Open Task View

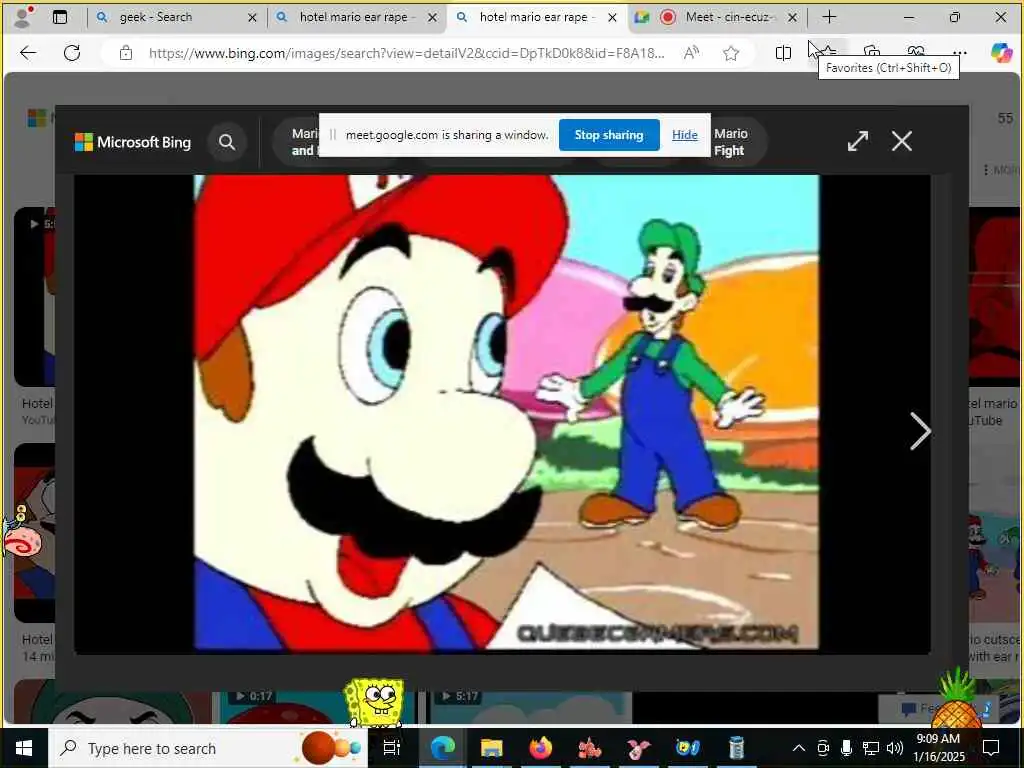point(391,748)
